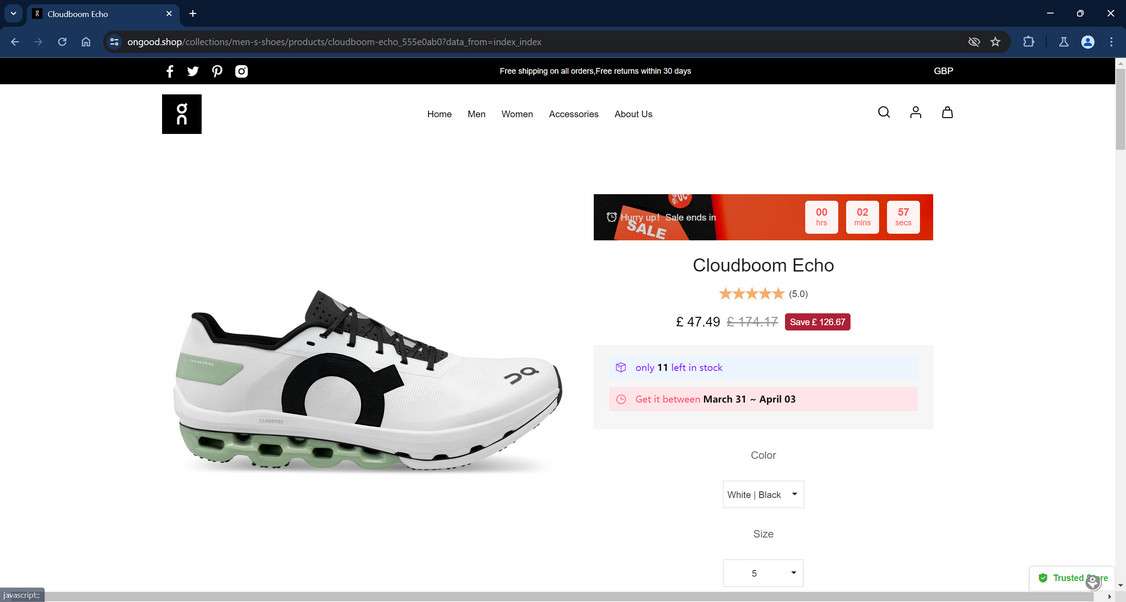The width and height of the screenshot is (1126, 602).
Task: Open the Men menu
Action: click(x=476, y=114)
